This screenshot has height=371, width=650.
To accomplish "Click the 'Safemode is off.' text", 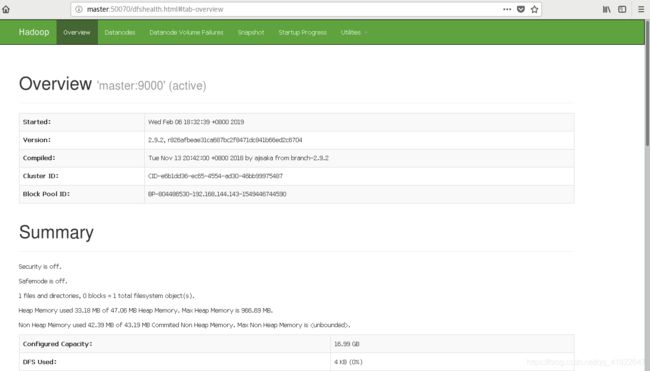I will 43,281.
